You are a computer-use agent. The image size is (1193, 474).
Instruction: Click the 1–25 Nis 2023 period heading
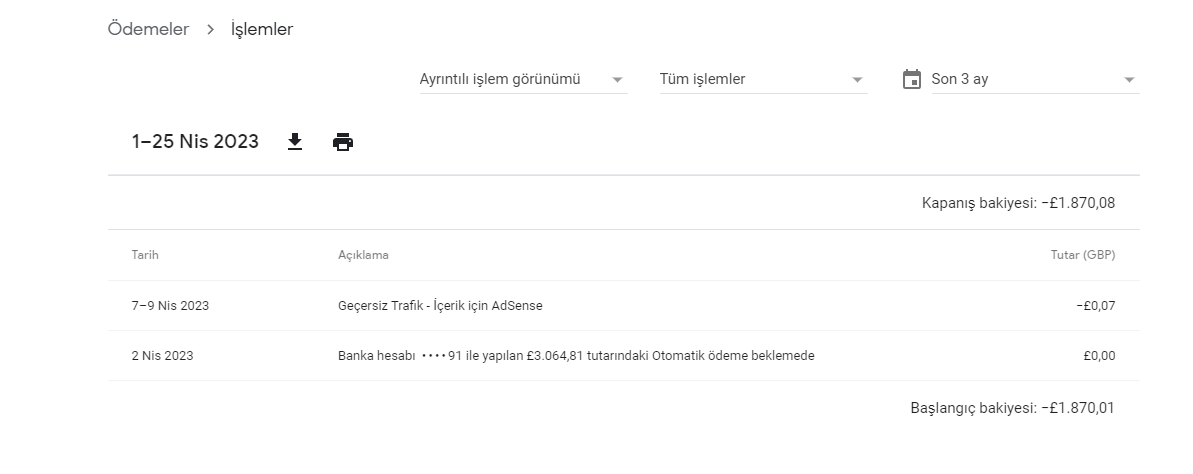pos(195,142)
